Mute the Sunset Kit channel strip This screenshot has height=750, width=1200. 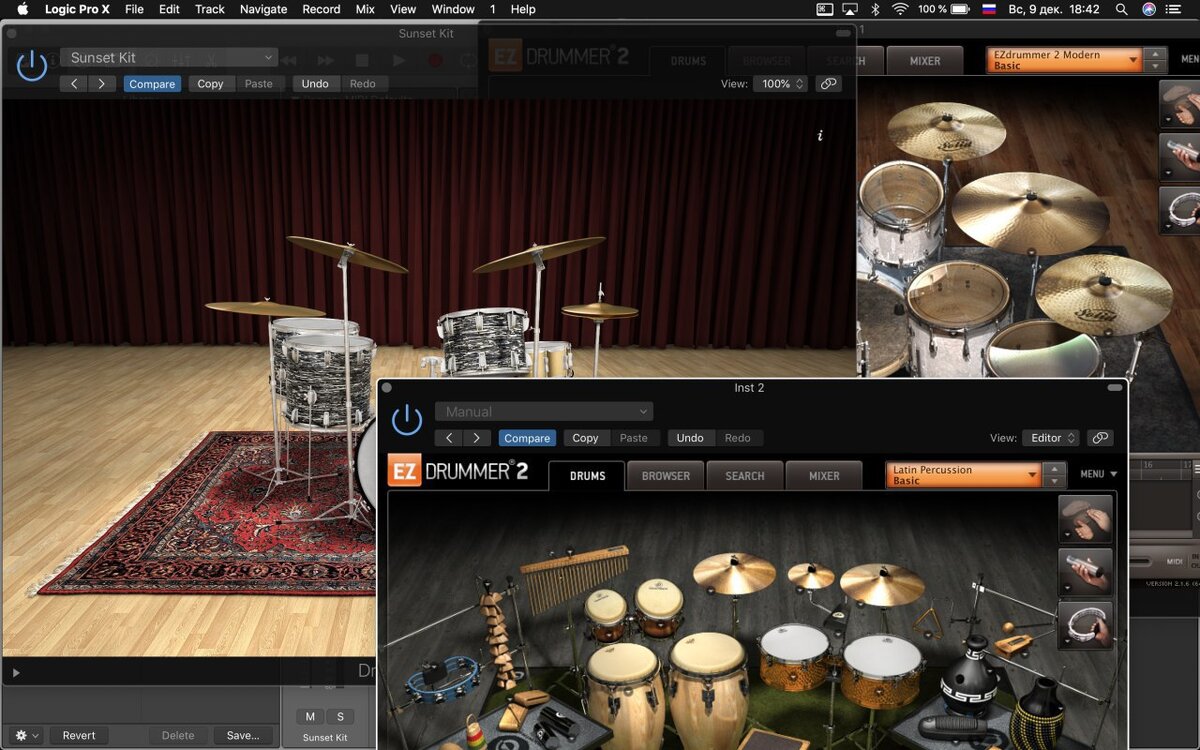[x=310, y=716]
